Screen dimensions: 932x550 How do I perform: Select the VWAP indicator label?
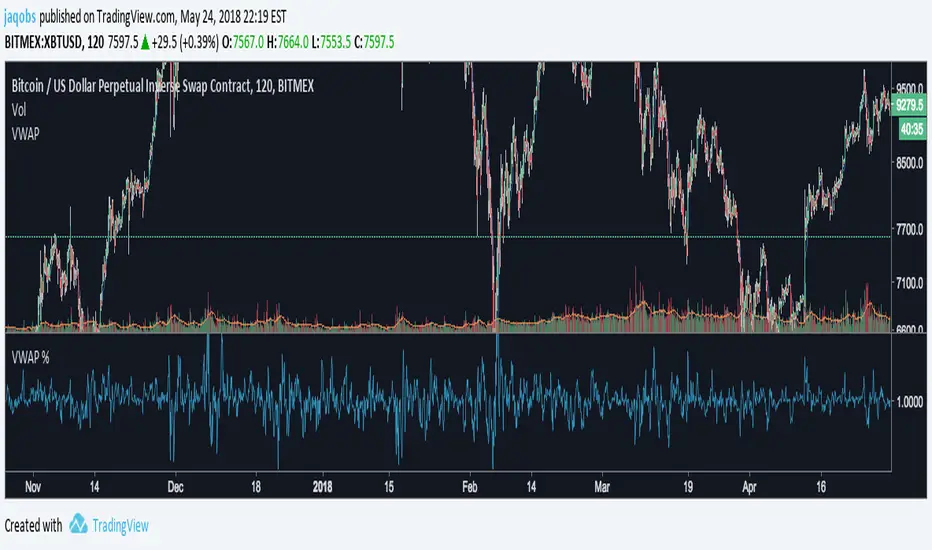tap(26, 134)
